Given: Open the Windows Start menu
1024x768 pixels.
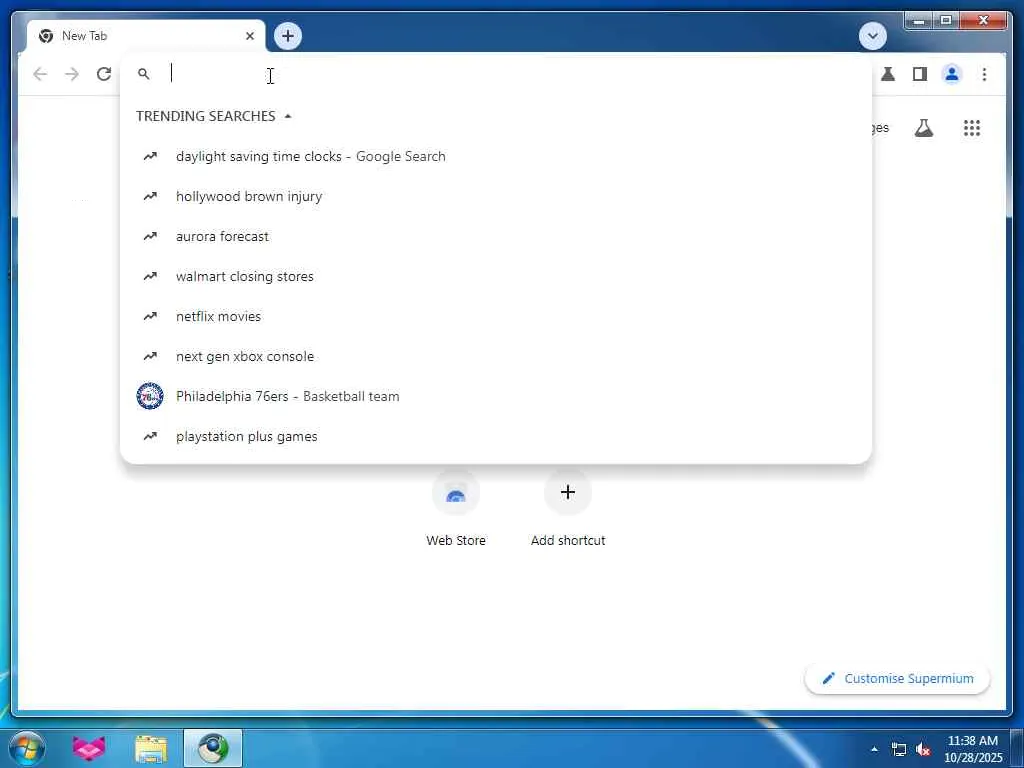Looking at the screenshot, I should point(27,748).
